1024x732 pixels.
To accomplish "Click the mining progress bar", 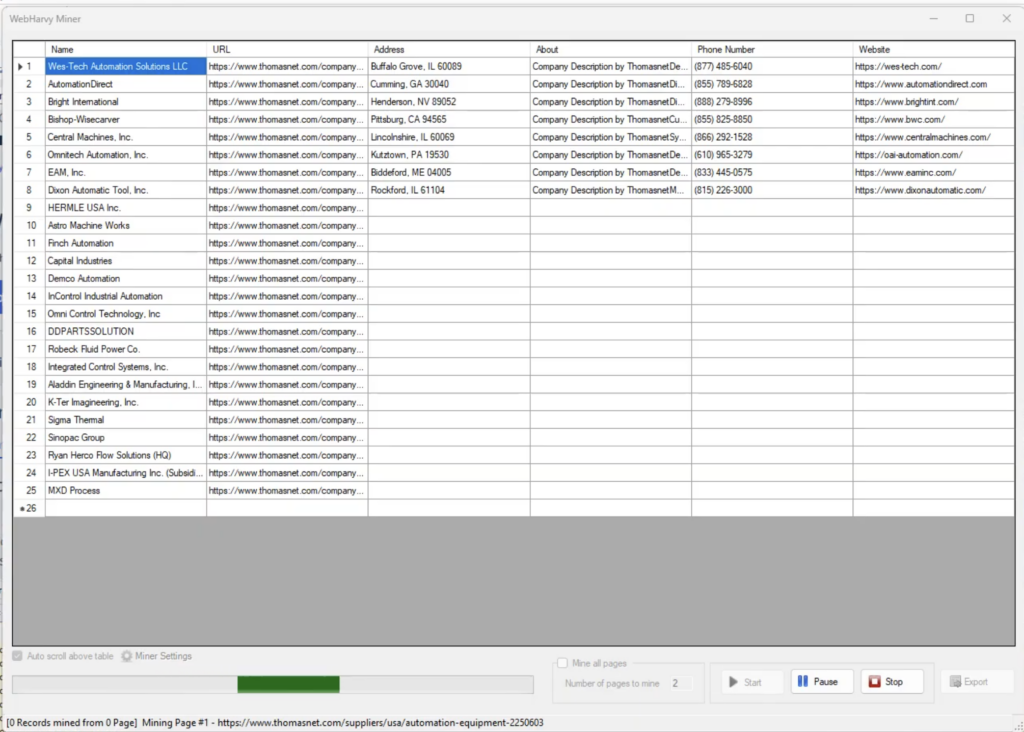I will 272,684.
